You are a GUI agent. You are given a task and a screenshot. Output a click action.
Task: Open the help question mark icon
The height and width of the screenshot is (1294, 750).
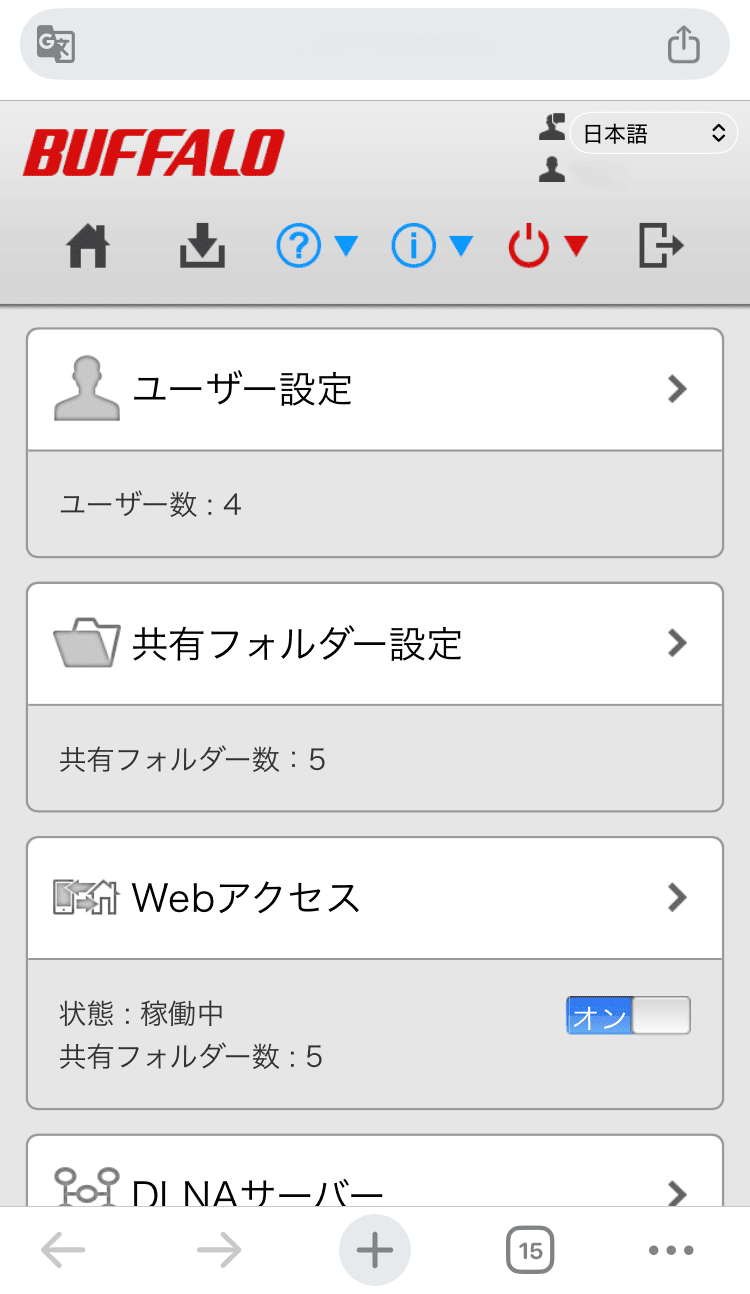299,245
